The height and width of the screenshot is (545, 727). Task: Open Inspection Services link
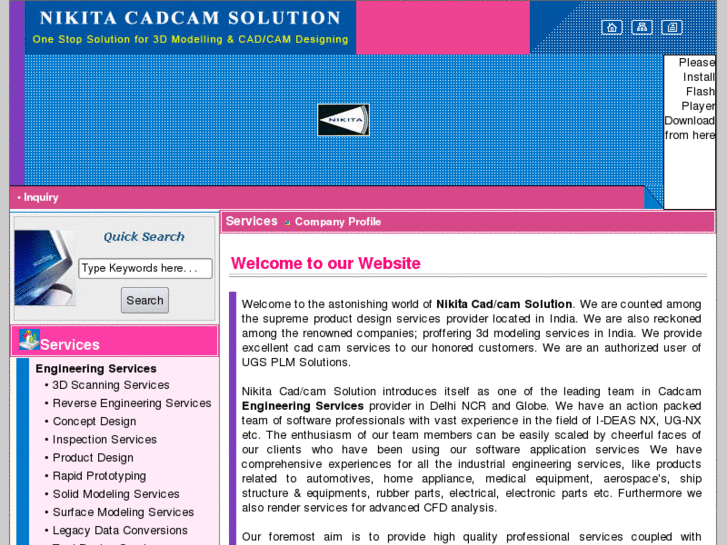tap(105, 439)
